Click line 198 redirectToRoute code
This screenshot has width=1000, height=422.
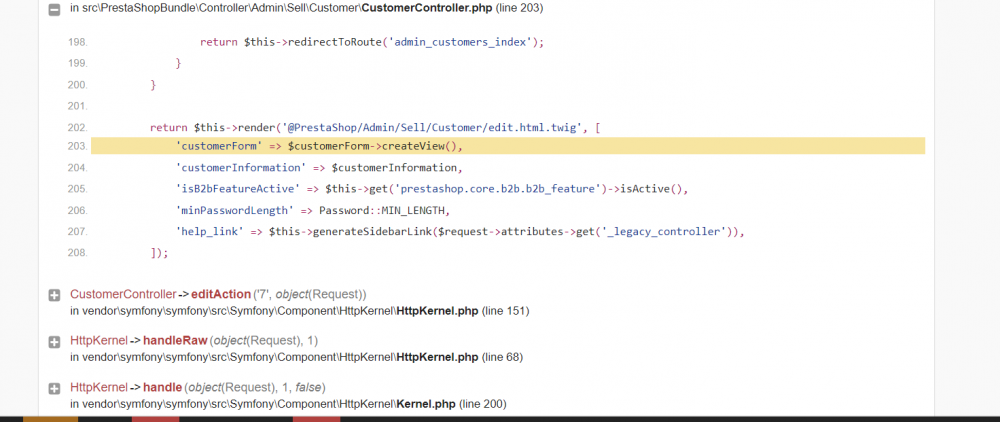pyautogui.click(x=372, y=42)
